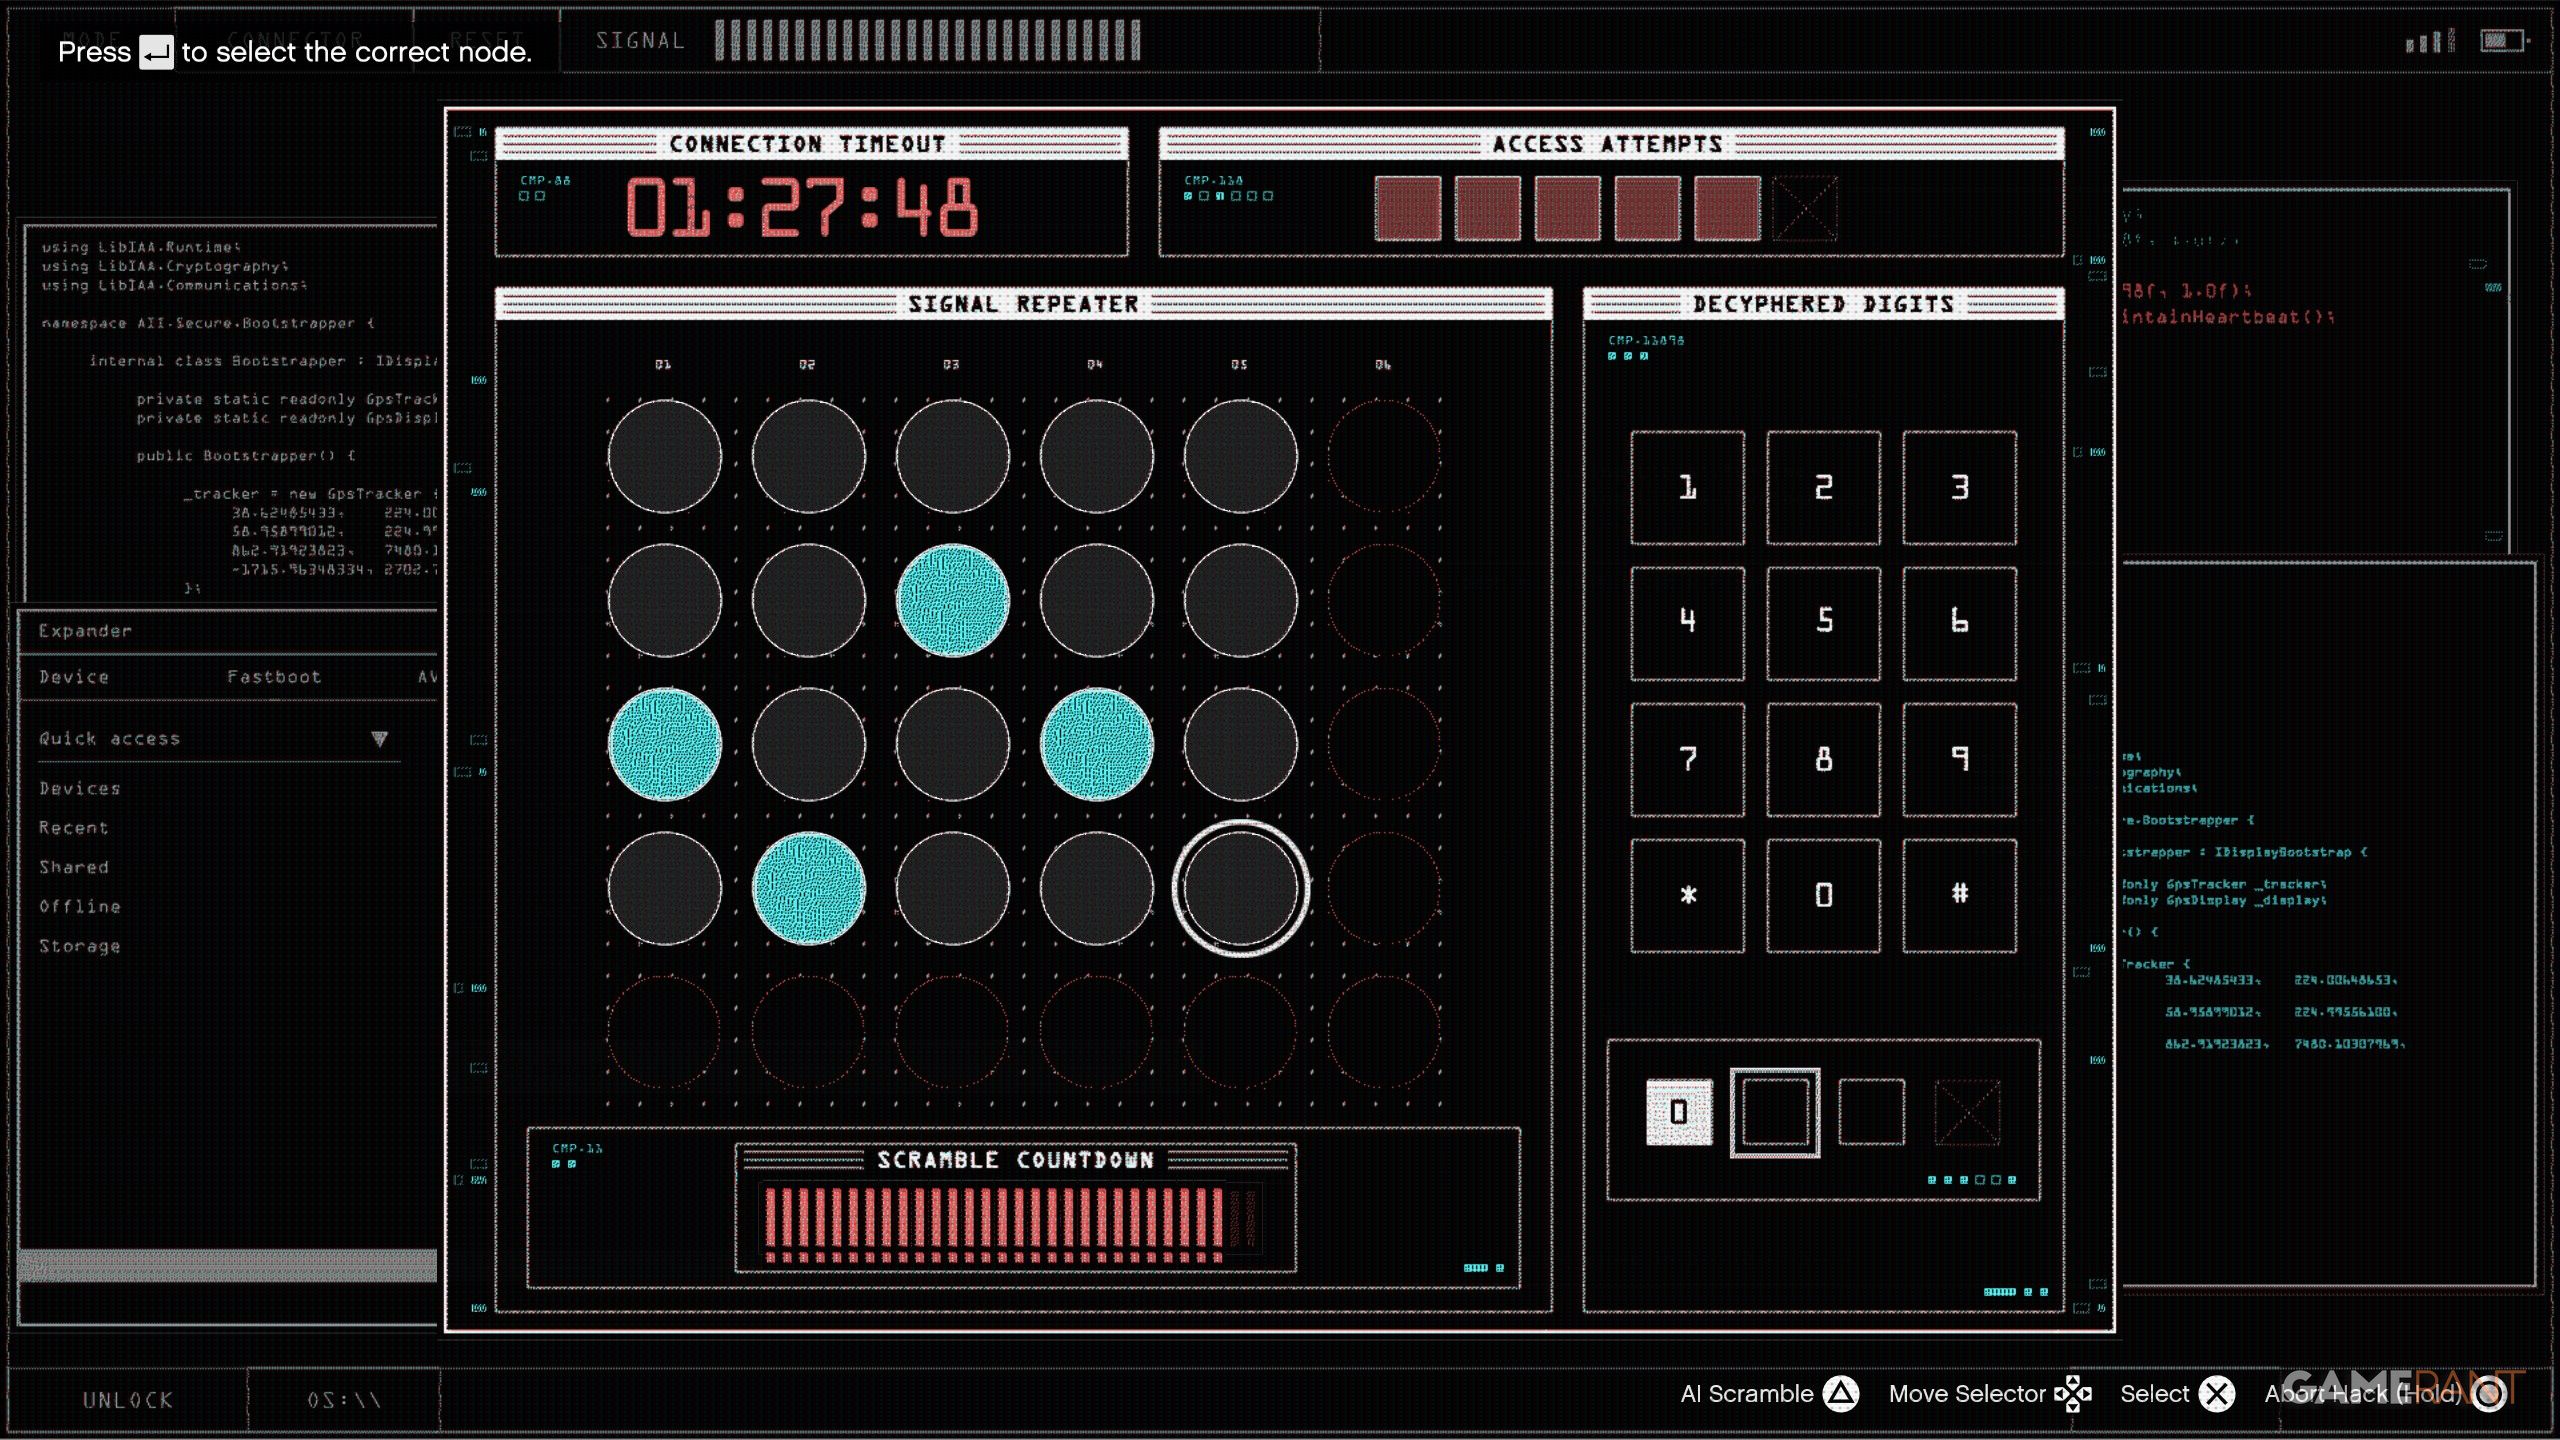Screen dimensions: 2560x1440
Task: Open the Storage item in sidebar
Action: click(80, 946)
